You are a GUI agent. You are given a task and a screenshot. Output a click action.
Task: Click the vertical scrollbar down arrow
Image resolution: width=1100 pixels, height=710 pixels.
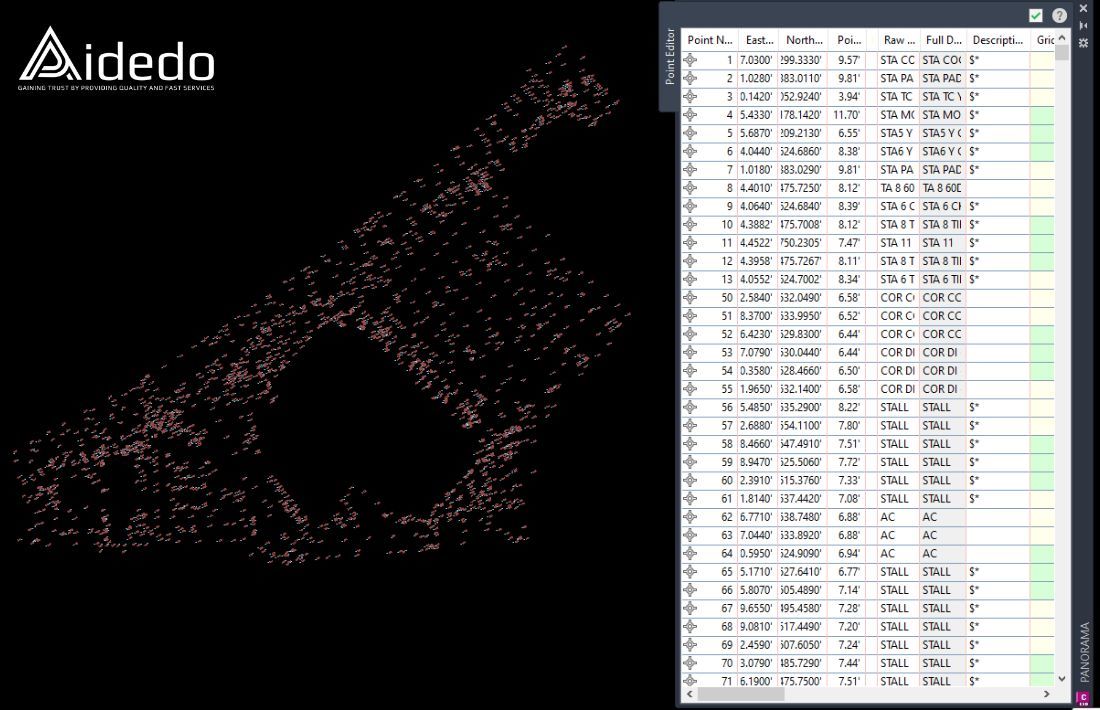click(1061, 678)
